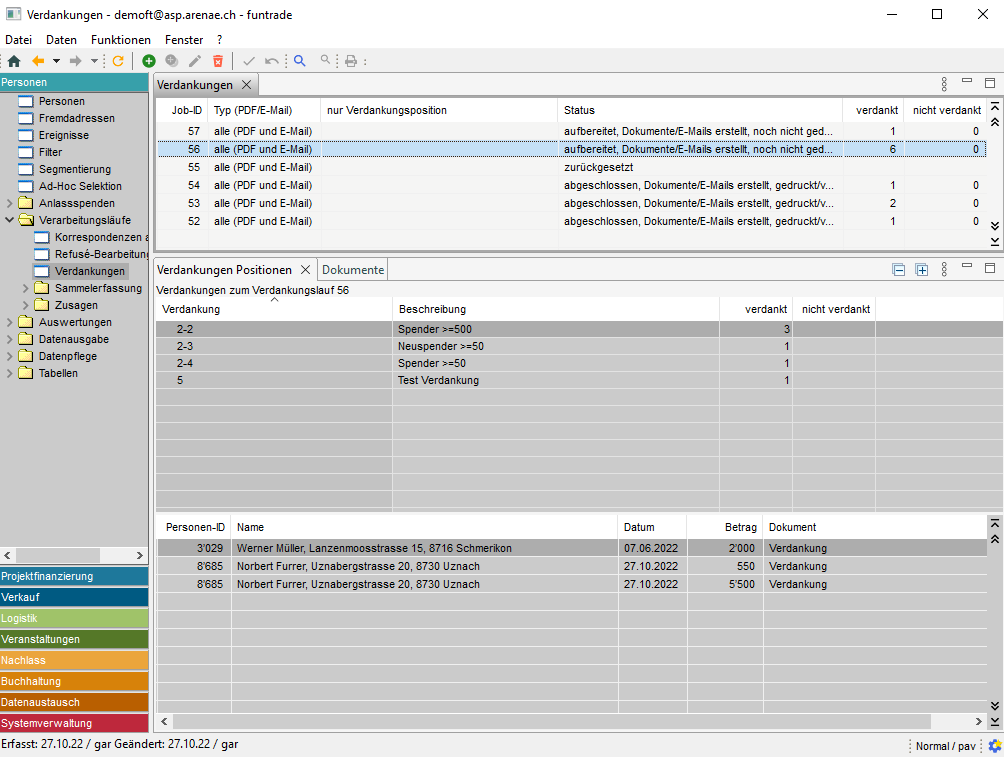Switch to the Dokumente tab
This screenshot has height=757, width=1004.
point(352,270)
